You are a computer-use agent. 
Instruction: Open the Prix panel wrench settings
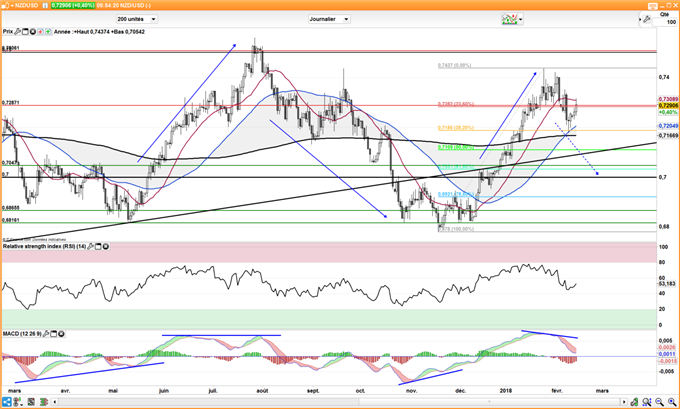tap(18, 32)
